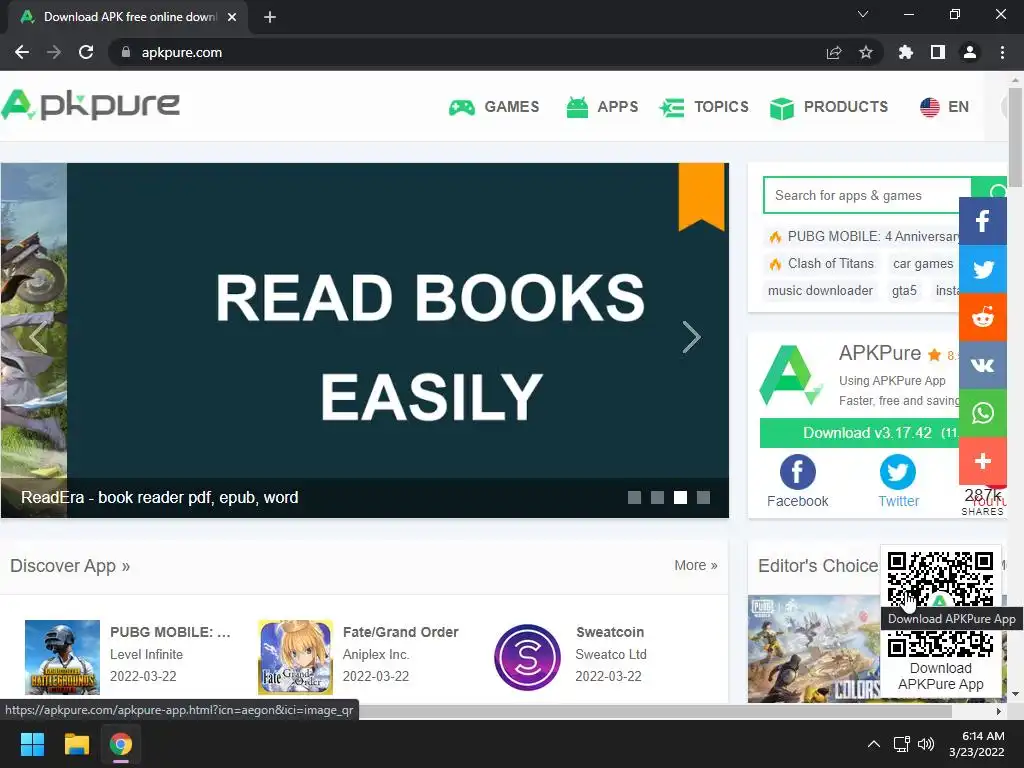
Task: Select the second carousel indicator dot
Action: tap(658, 498)
